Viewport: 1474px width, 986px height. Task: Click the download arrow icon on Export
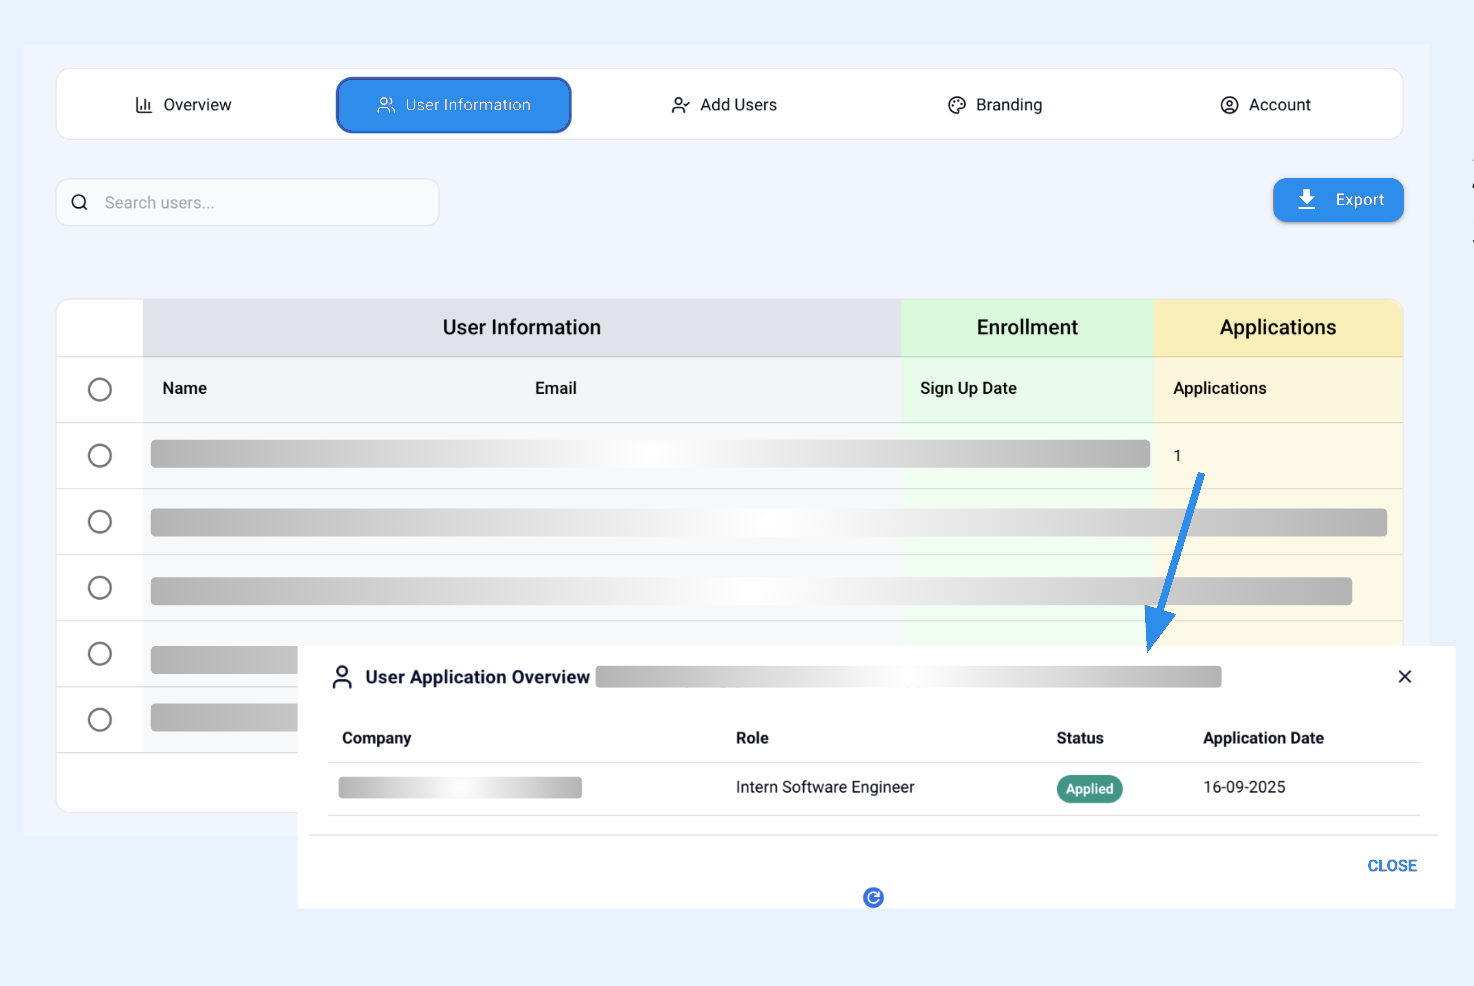click(1306, 200)
